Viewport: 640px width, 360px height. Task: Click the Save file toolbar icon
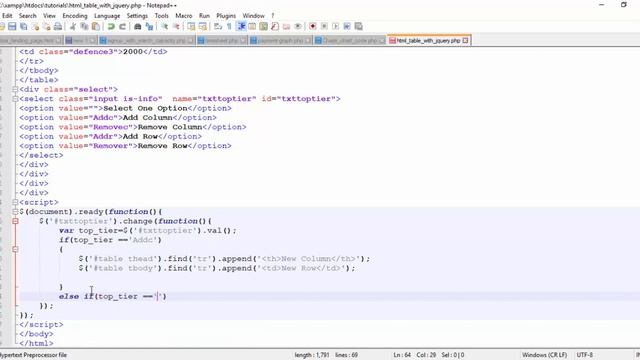[12, 27]
